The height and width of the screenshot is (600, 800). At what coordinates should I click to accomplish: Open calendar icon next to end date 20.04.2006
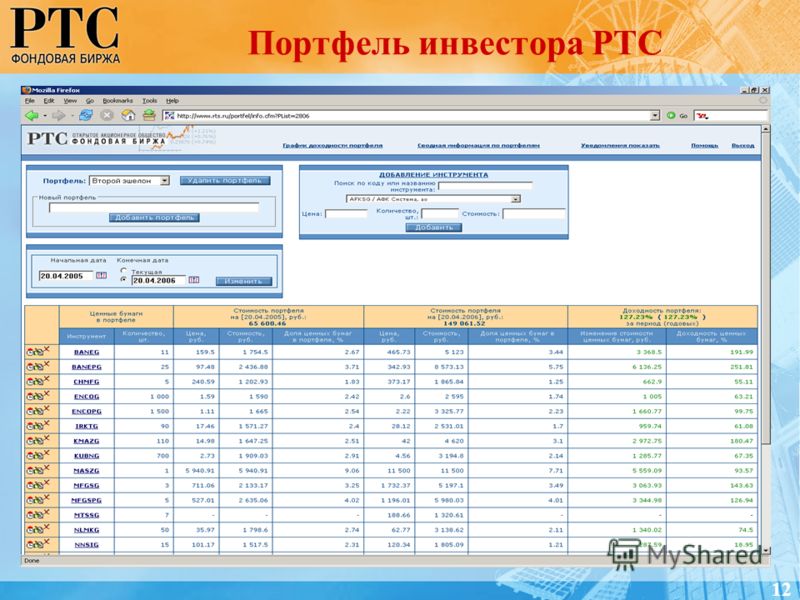coord(194,280)
